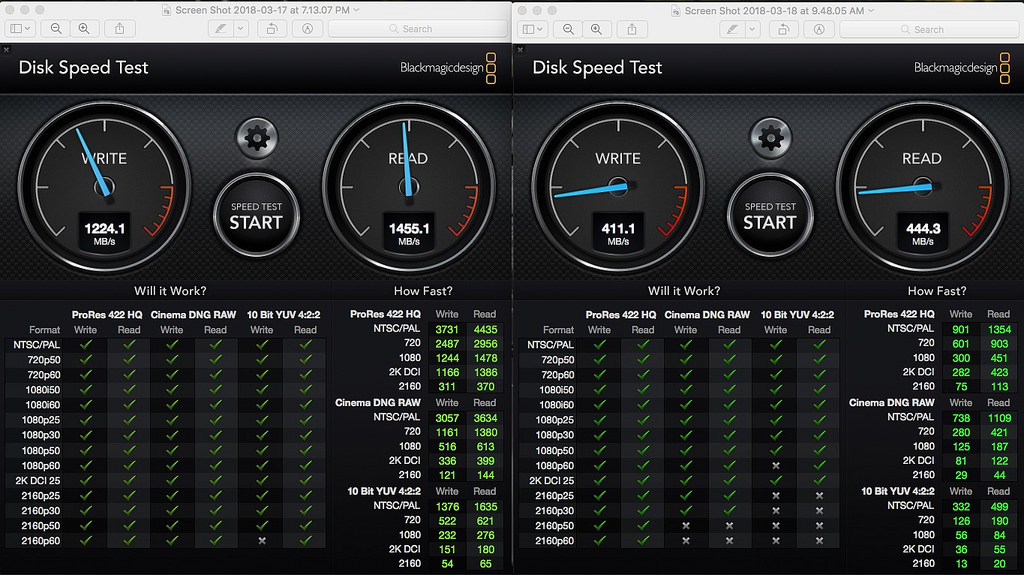Click the 2K DCI 25 row label, left window

38,480
